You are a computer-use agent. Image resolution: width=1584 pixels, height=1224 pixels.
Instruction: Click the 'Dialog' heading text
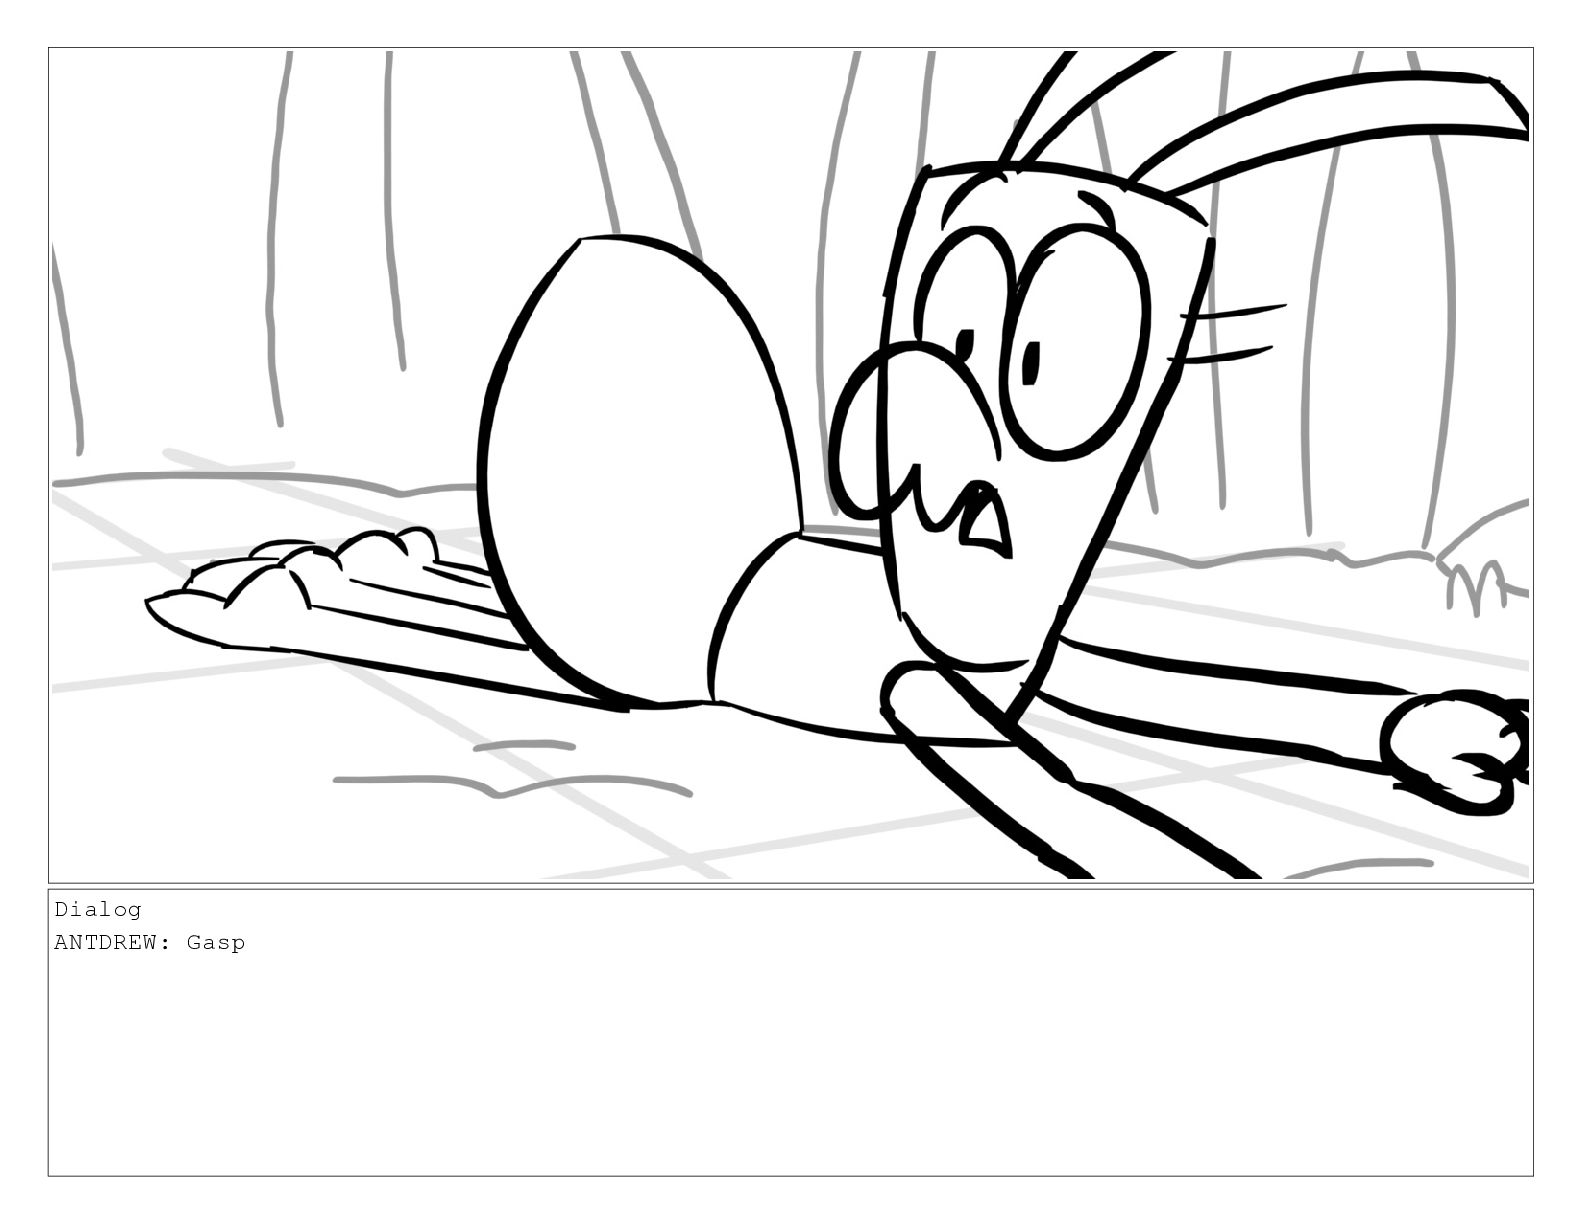coord(98,910)
